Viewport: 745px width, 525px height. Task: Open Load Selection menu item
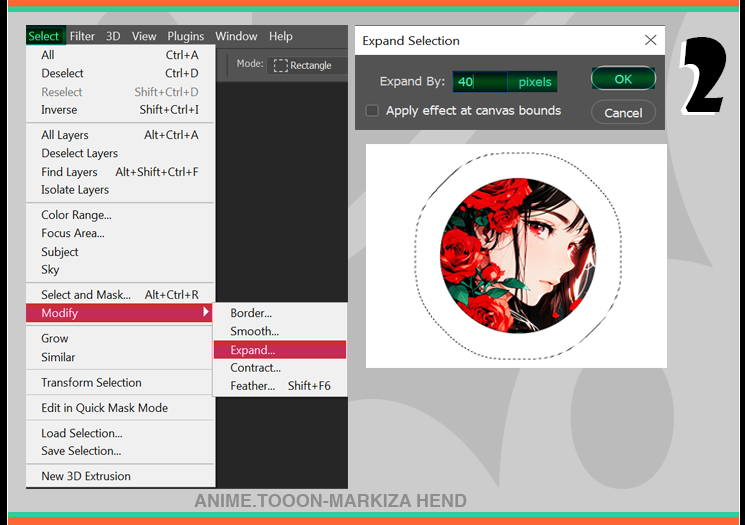point(120,433)
